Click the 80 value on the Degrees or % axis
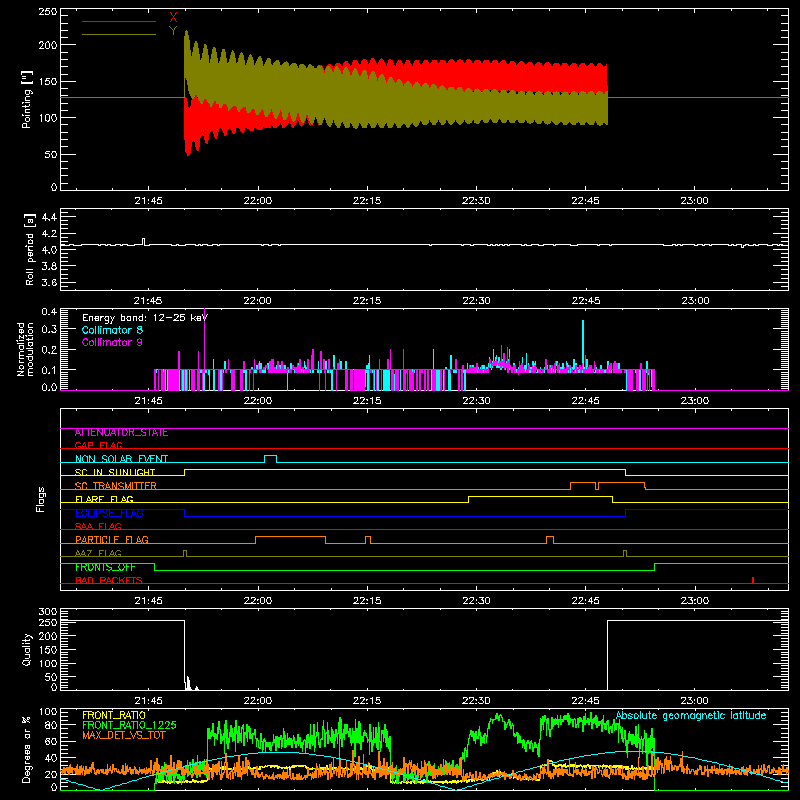800x800 pixels. click(52, 725)
